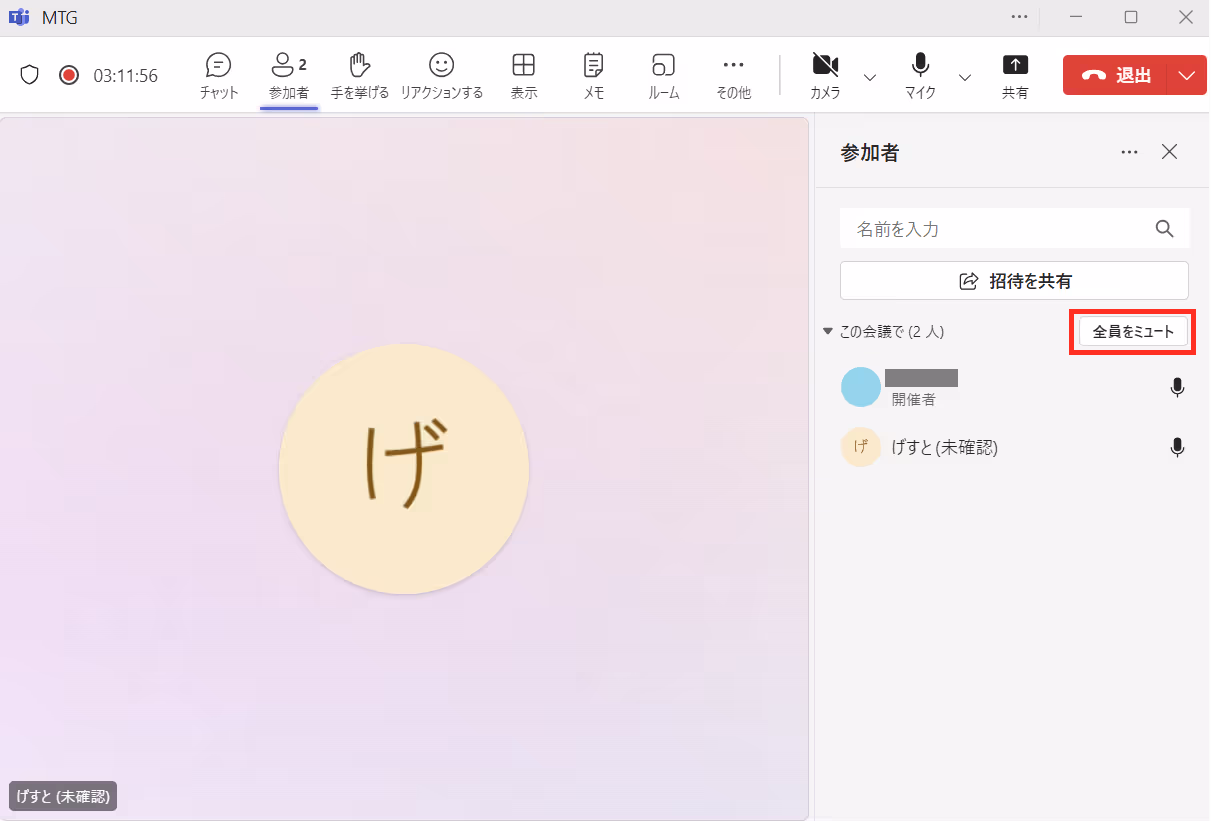Click the shield privacy icon
The width and height of the screenshot is (1216, 827).
[30, 75]
